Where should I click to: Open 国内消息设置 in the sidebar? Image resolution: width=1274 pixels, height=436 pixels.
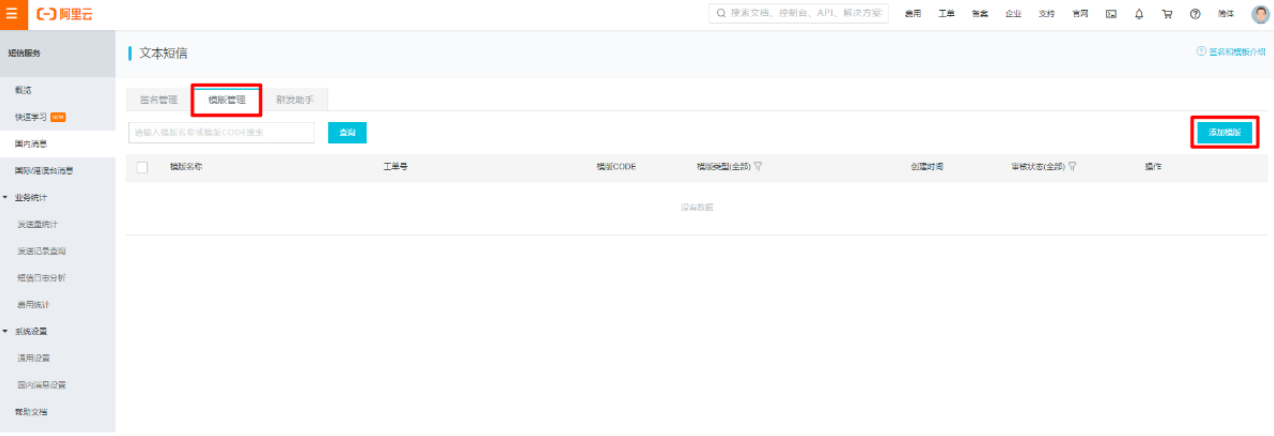click(x=42, y=384)
